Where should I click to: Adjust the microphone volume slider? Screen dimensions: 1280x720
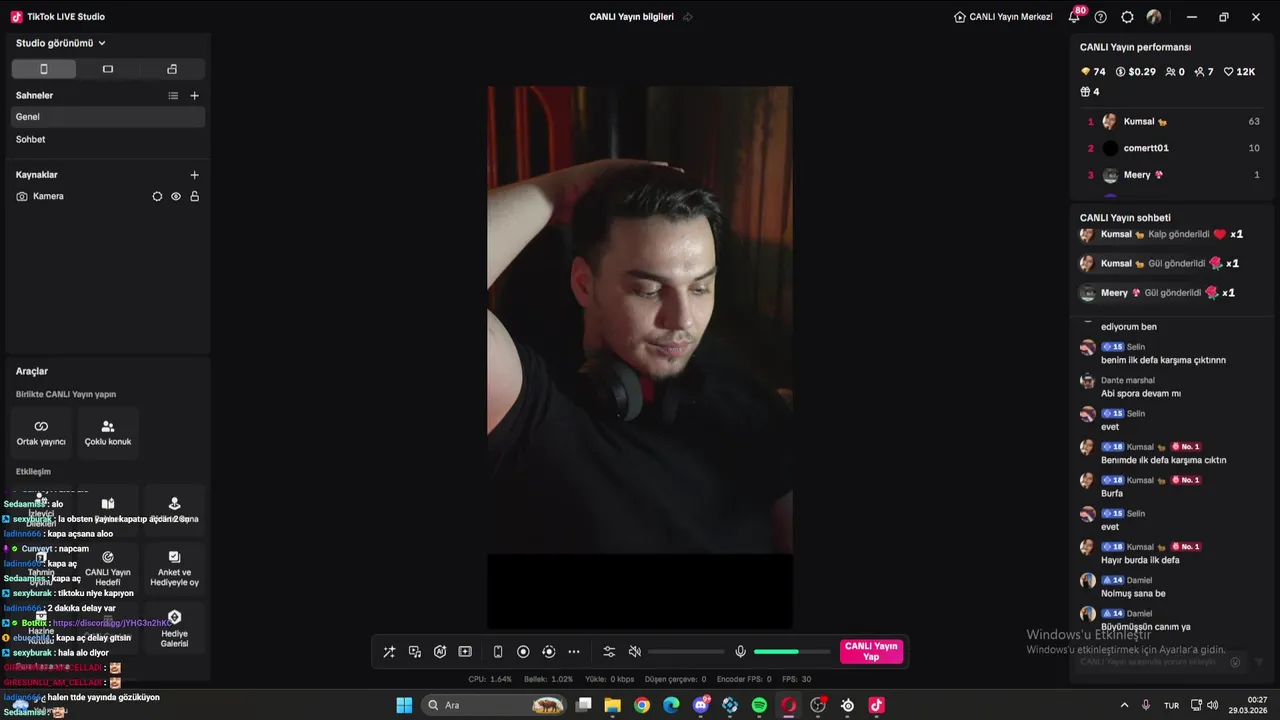click(792, 652)
